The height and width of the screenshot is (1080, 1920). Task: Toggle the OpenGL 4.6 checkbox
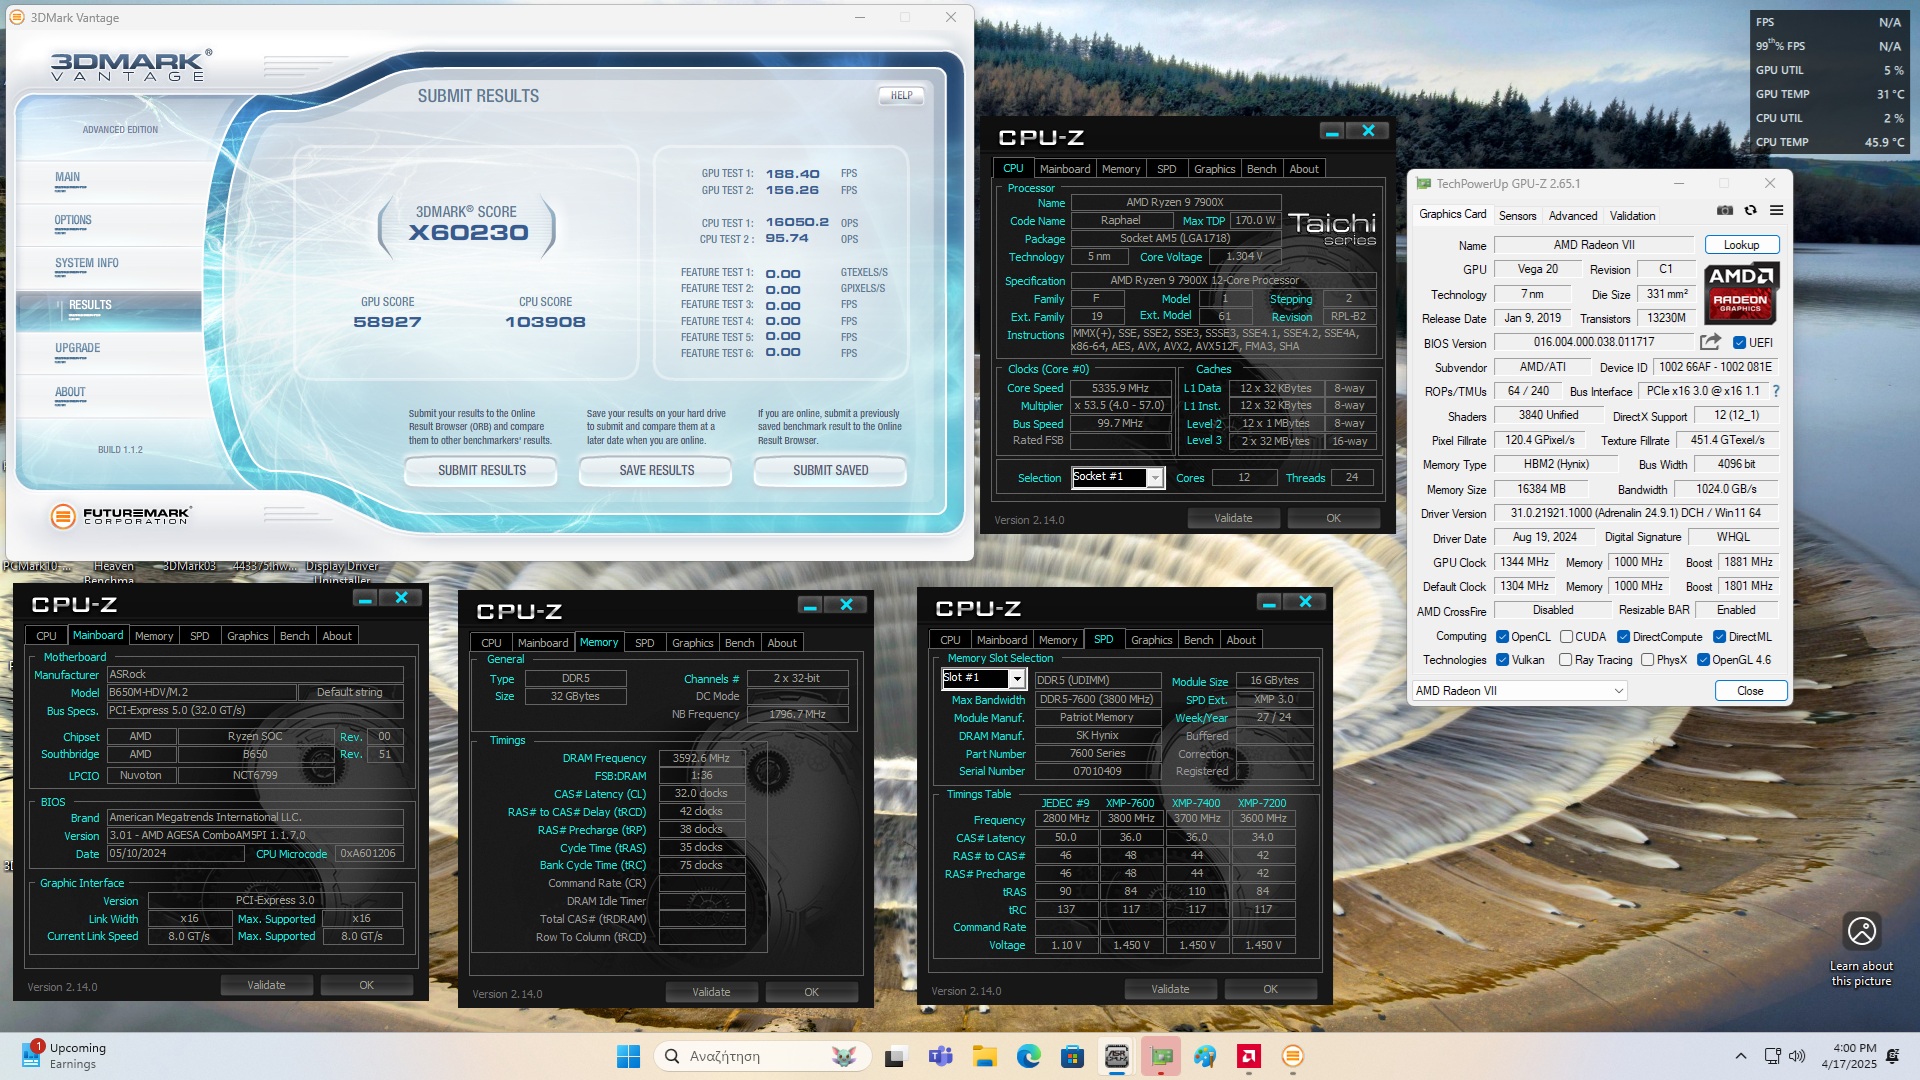click(1703, 660)
